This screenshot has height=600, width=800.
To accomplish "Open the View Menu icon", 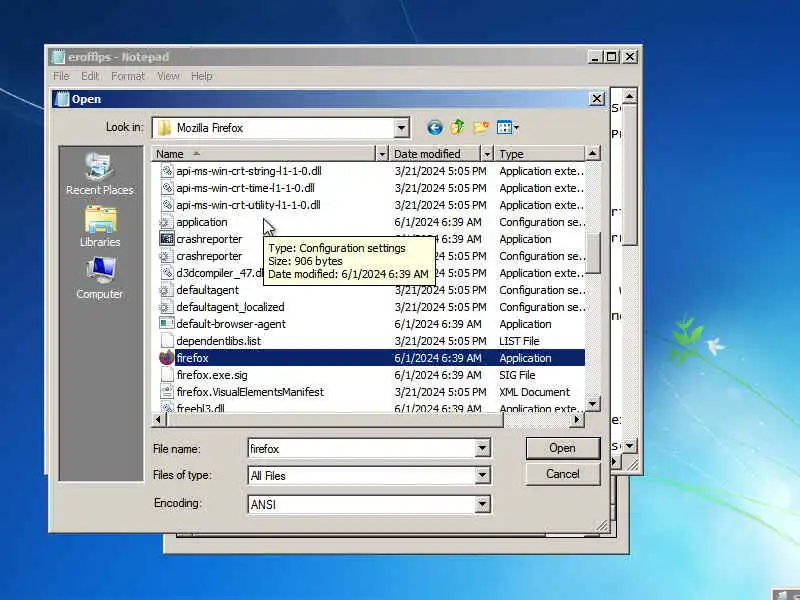I will tap(507, 127).
